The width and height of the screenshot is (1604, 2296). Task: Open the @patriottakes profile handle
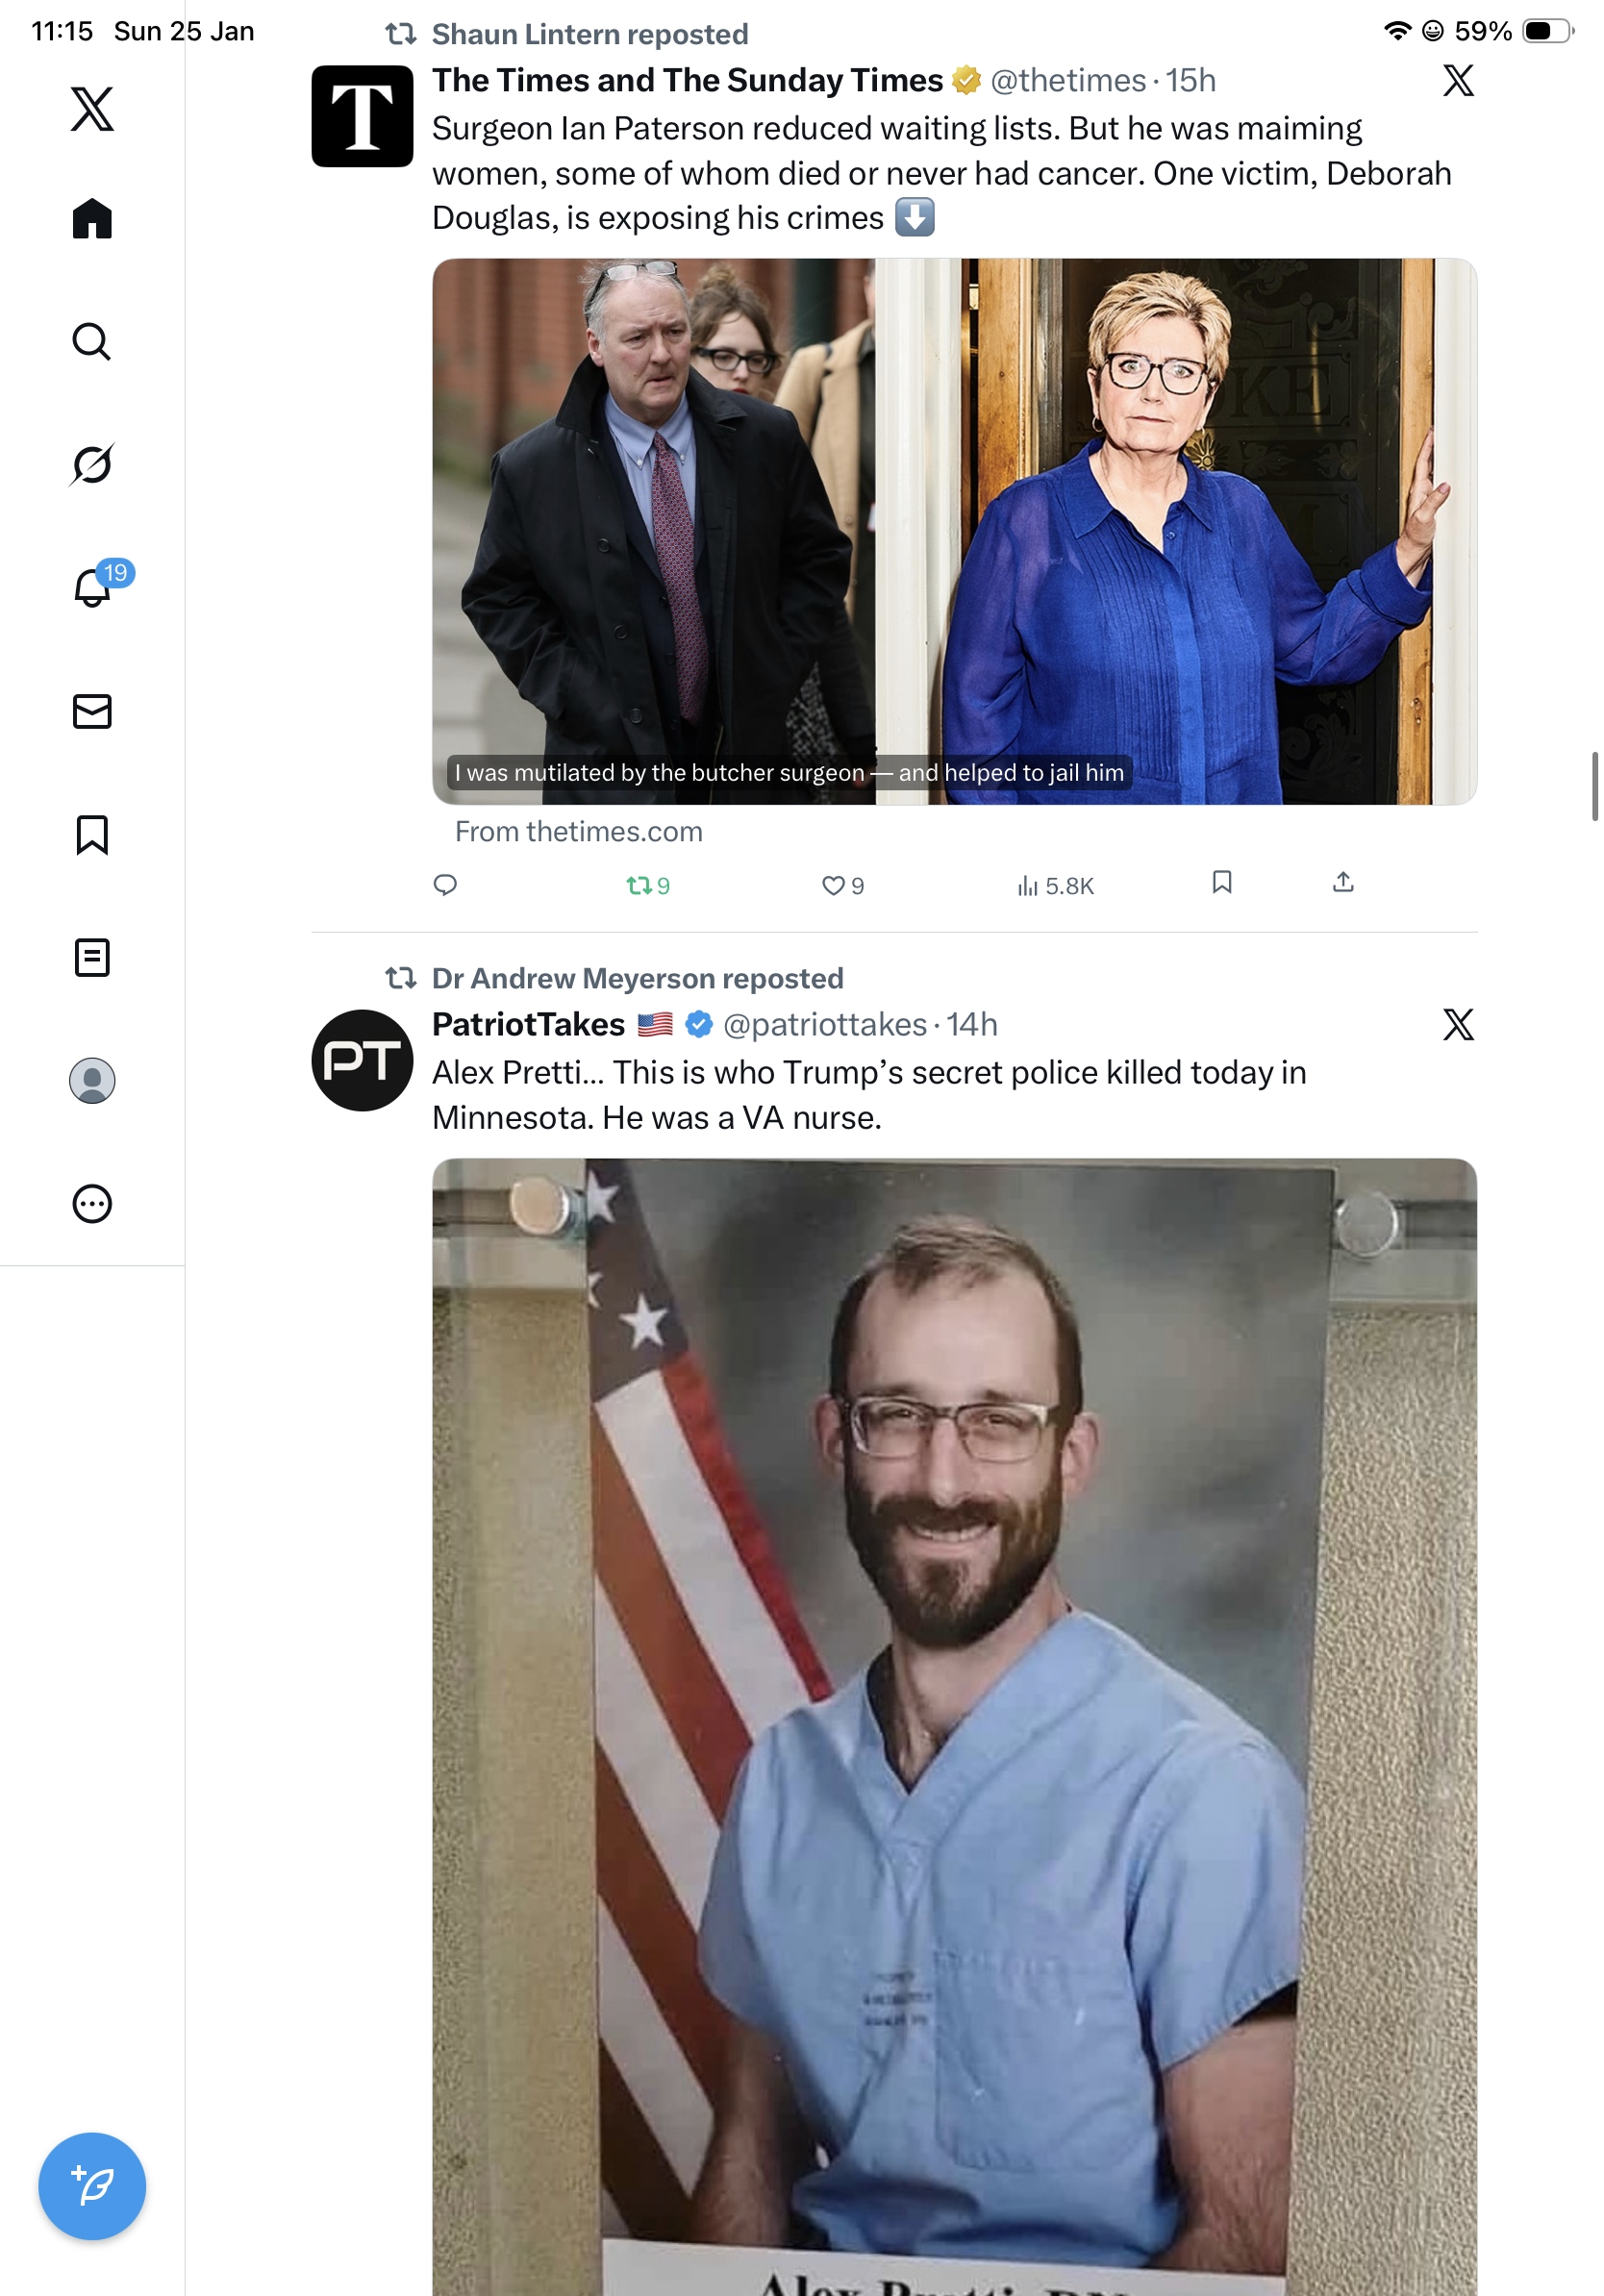pyautogui.click(x=825, y=1024)
